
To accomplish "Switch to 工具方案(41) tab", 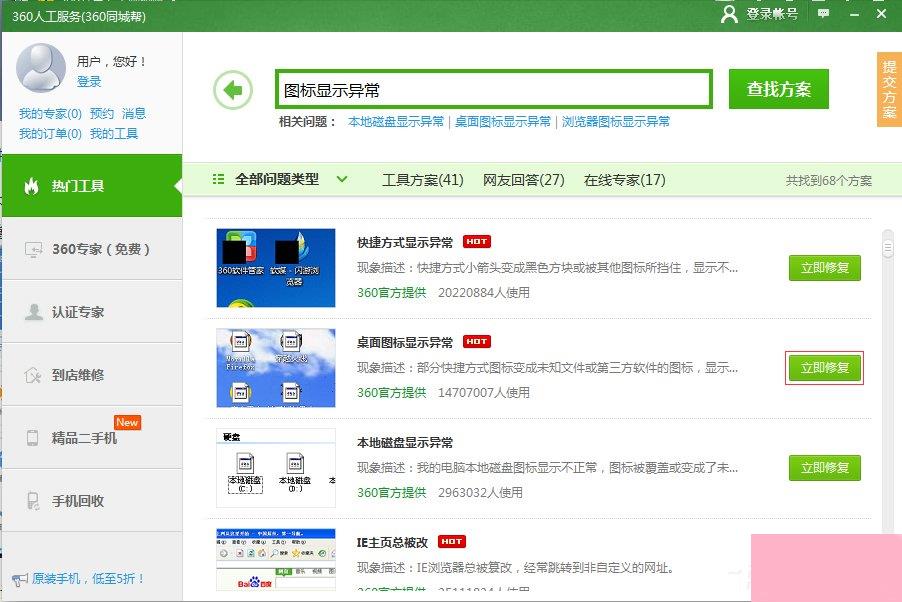I will tap(423, 180).
